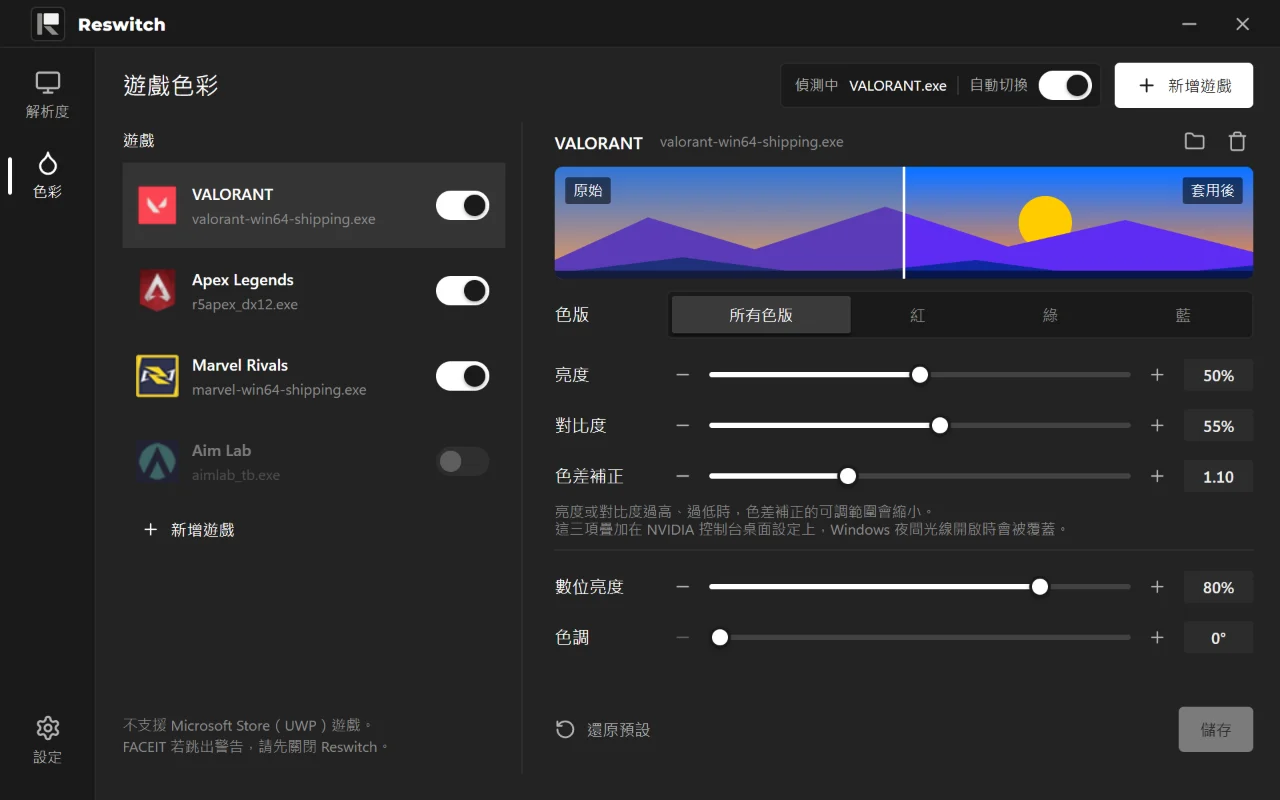Increase 亮度 brightness with the plus icon
This screenshot has height=800, width=1280.
[1157, 375]
